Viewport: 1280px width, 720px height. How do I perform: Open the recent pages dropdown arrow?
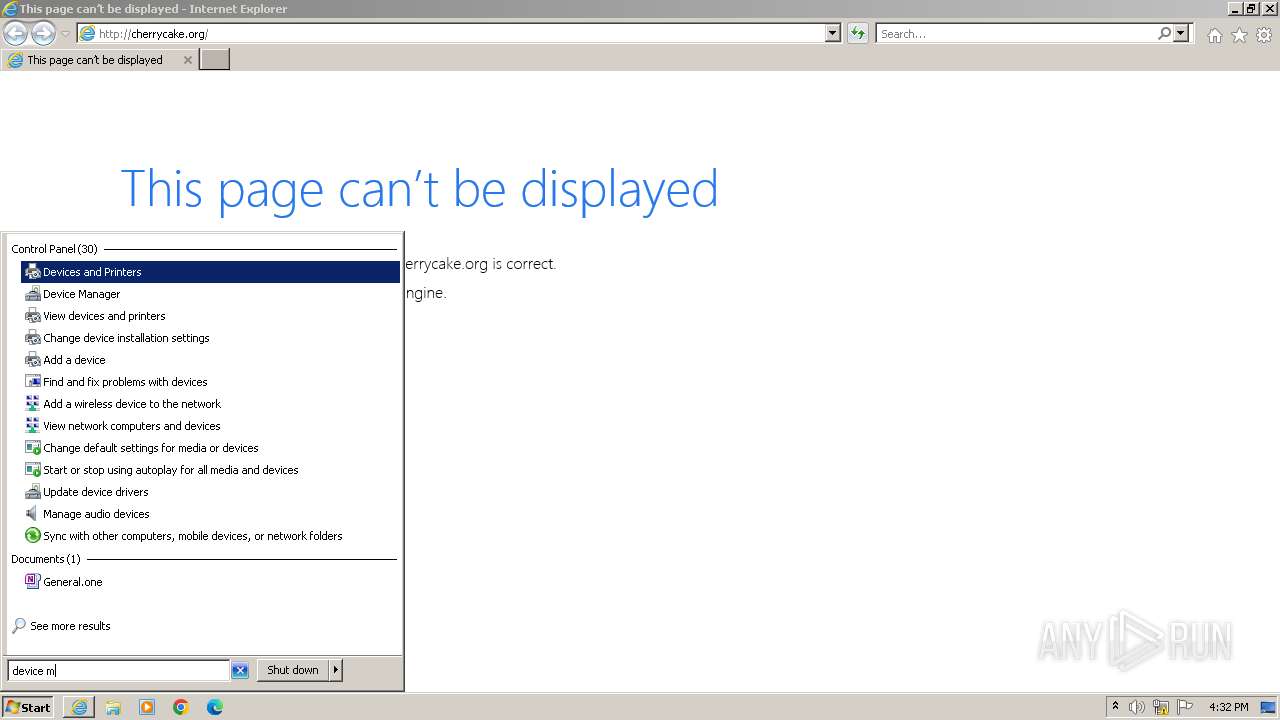point(65,34)
